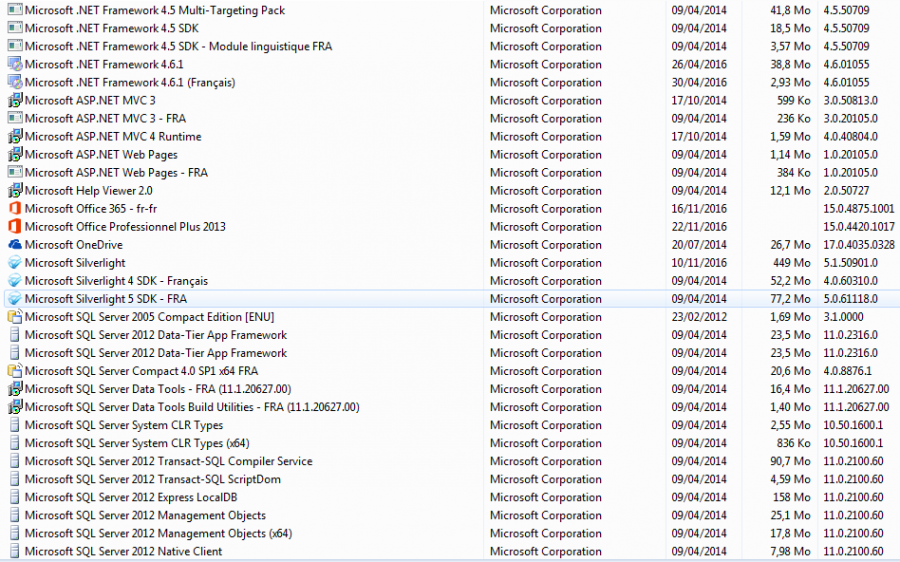Click the Microsoft OneDrive cloud icon
The width and height of the screenshot is (900, 562).
14,245
